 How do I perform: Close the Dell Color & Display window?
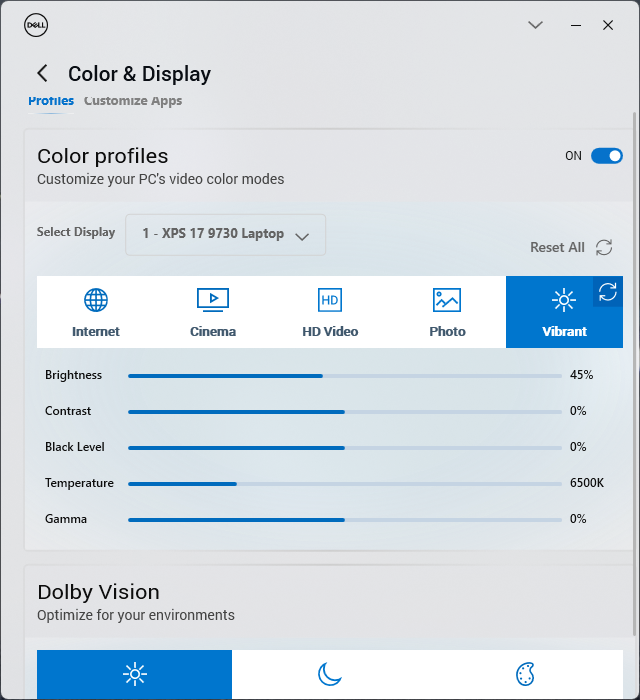[607, 25]
